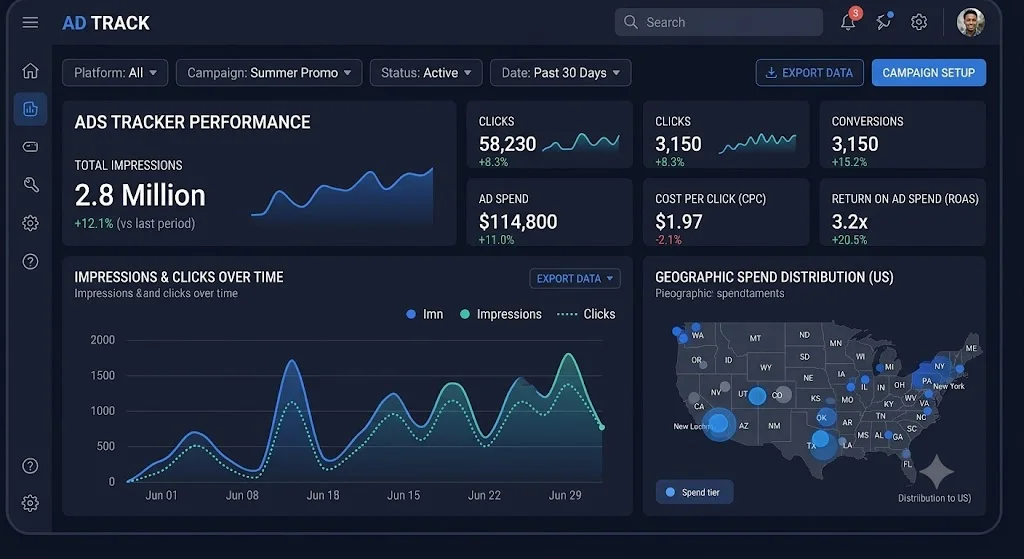Open the upper gear settings in the sidebar

coord(30,223)
